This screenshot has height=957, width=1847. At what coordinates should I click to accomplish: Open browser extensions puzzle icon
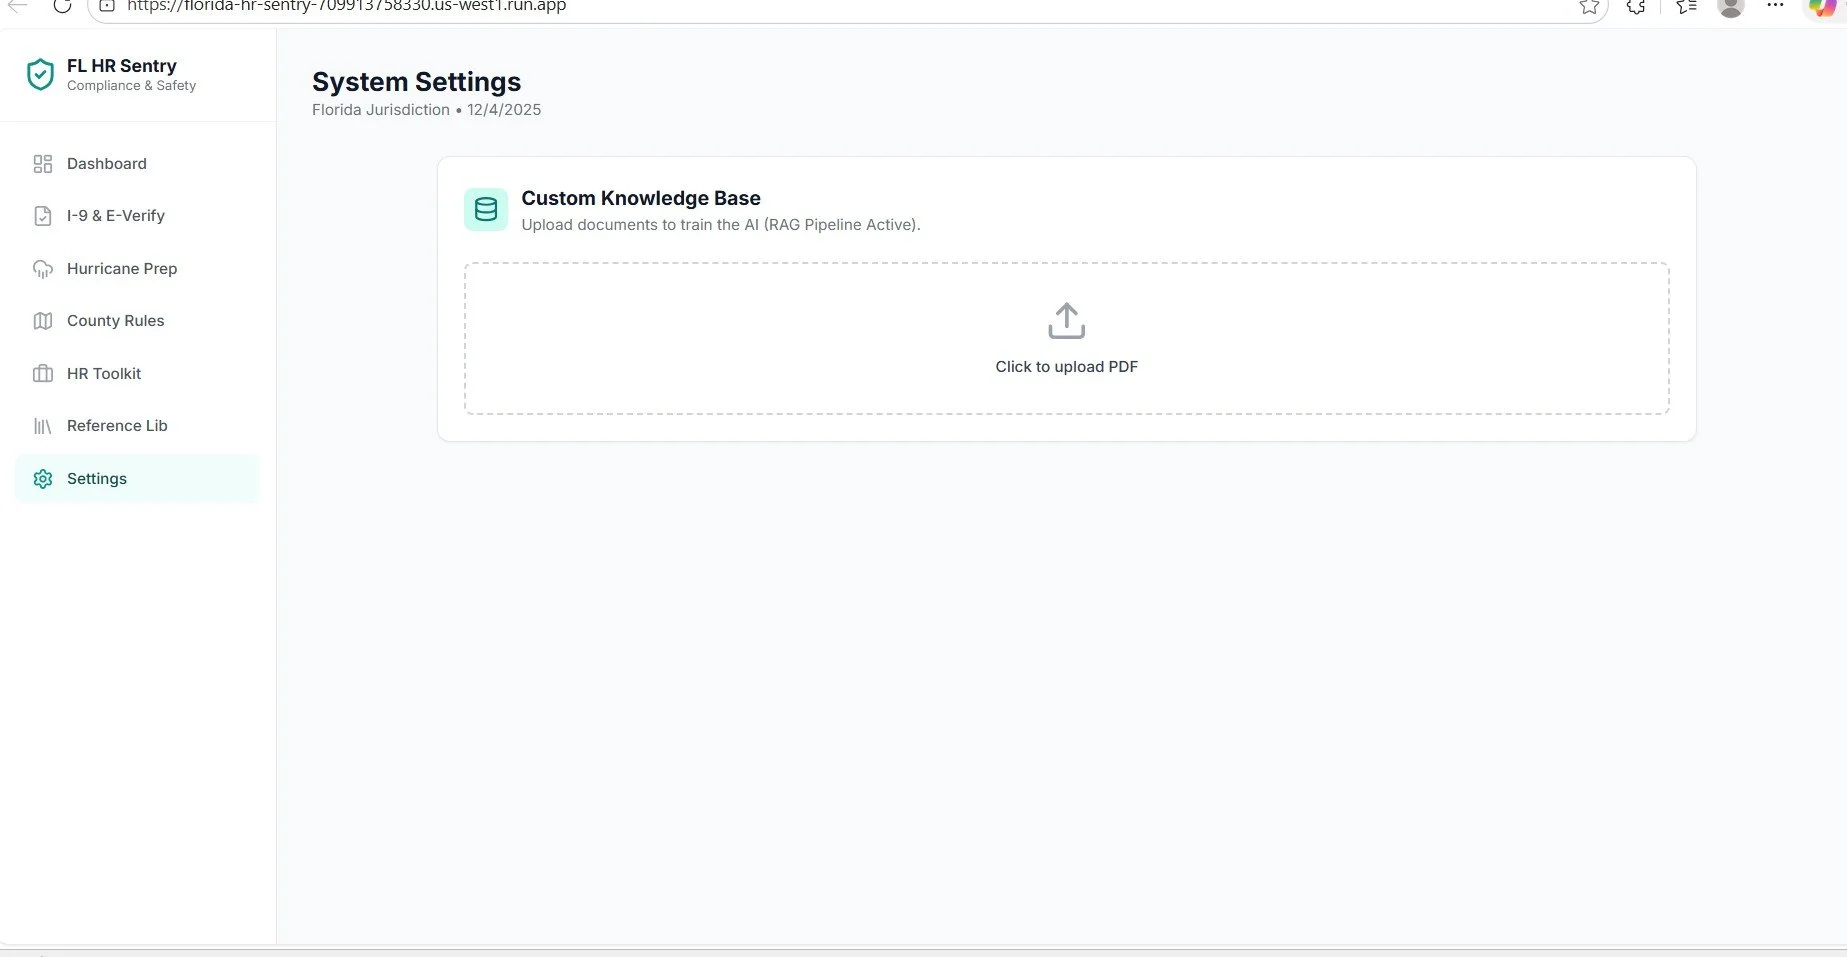(1636, 6)
